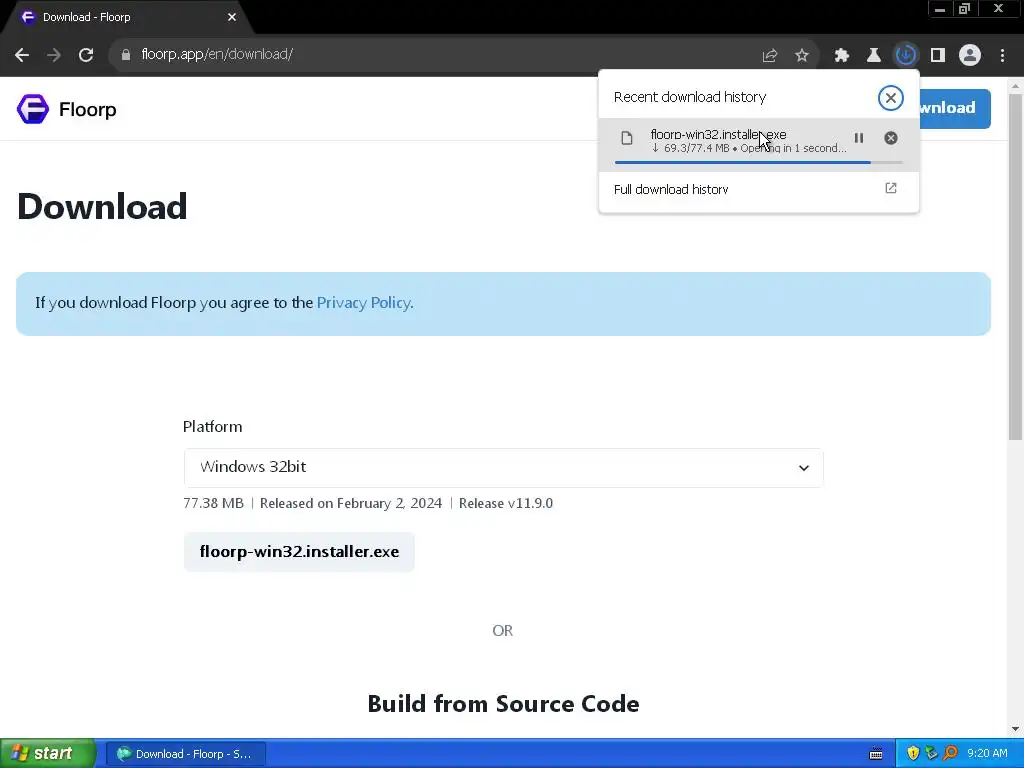The width and height of the screenshot is (1024, 768).
Task: Click the browser forward arrow
Action: (54, 55)
